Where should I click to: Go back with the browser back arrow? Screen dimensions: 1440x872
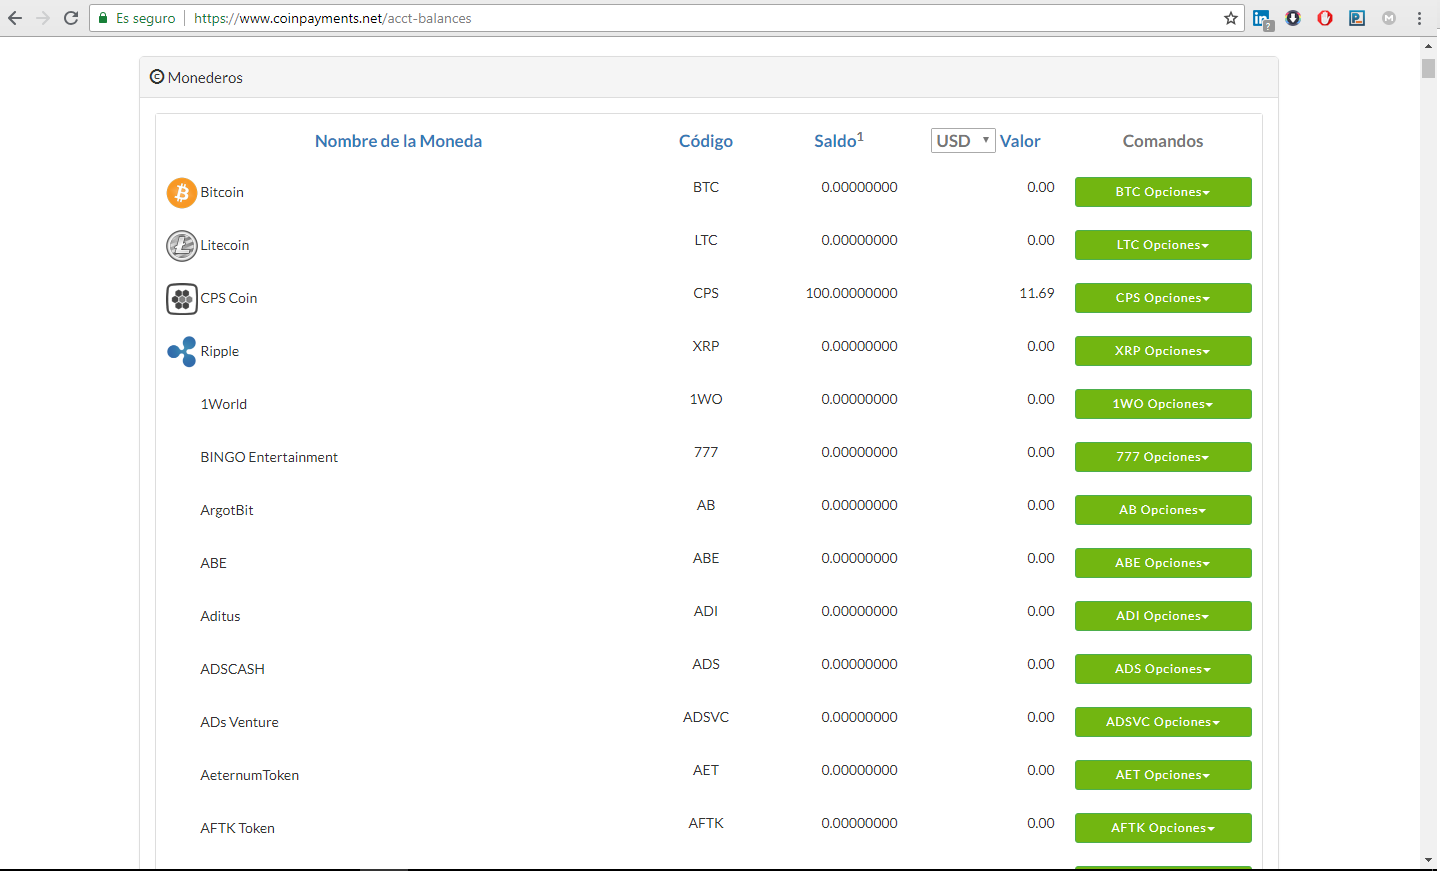click(x=15, y=18)
